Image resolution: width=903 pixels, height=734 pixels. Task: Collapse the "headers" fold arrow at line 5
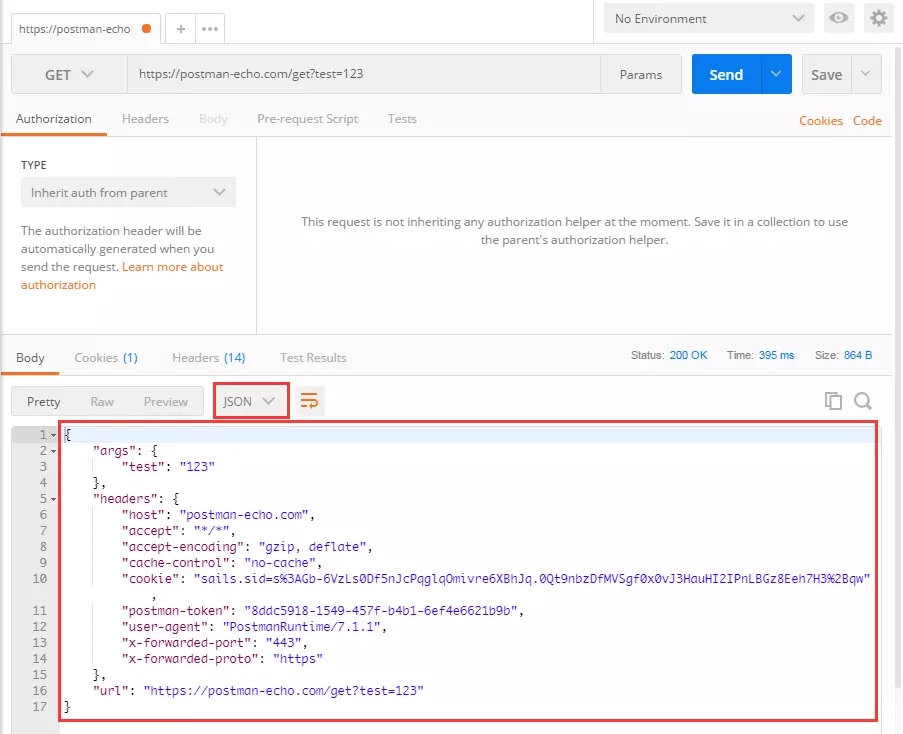click(x=53, y=499)
